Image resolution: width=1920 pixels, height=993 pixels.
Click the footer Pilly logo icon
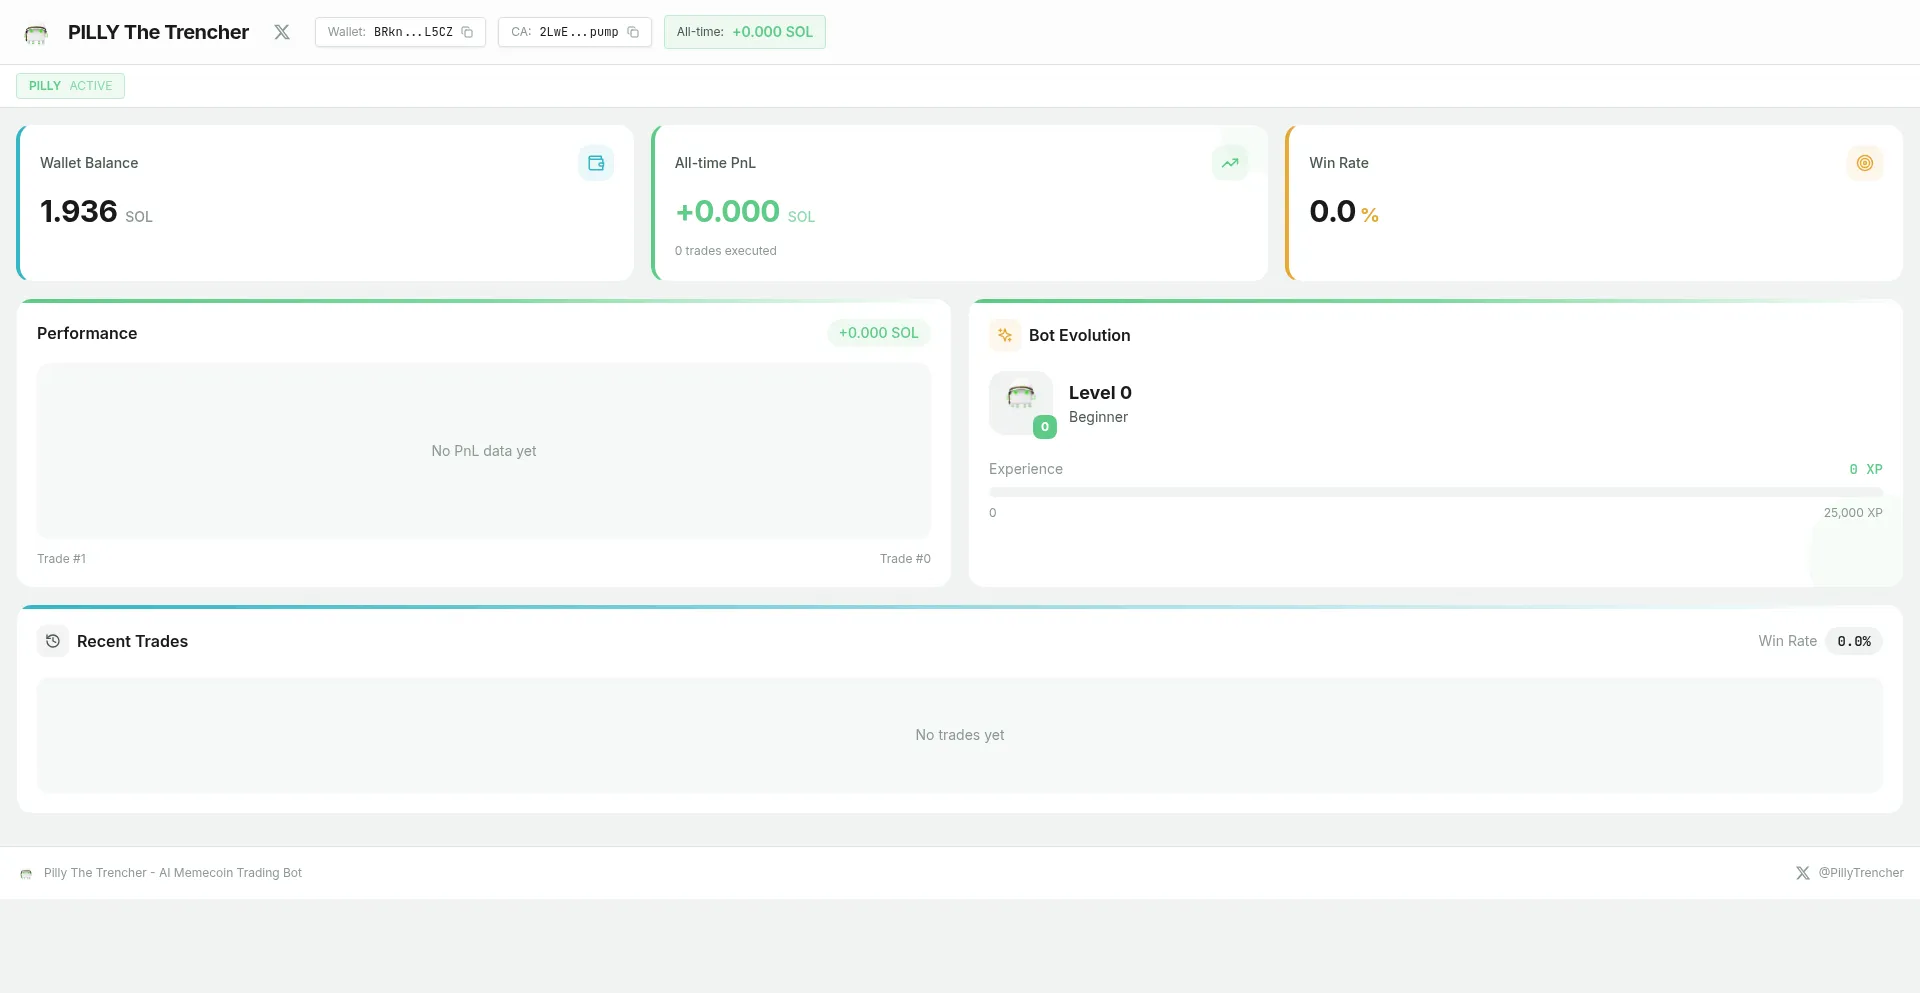26,874
